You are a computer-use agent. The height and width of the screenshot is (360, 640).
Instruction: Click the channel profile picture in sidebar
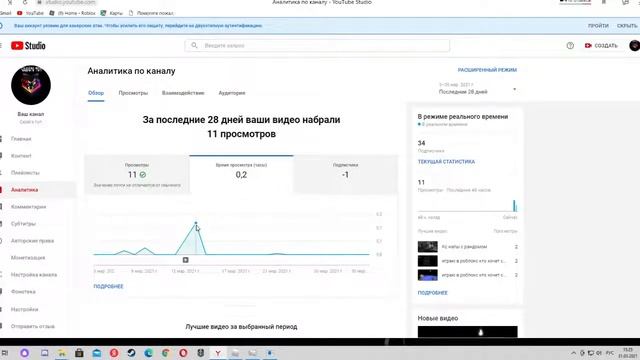coord(31,85)
